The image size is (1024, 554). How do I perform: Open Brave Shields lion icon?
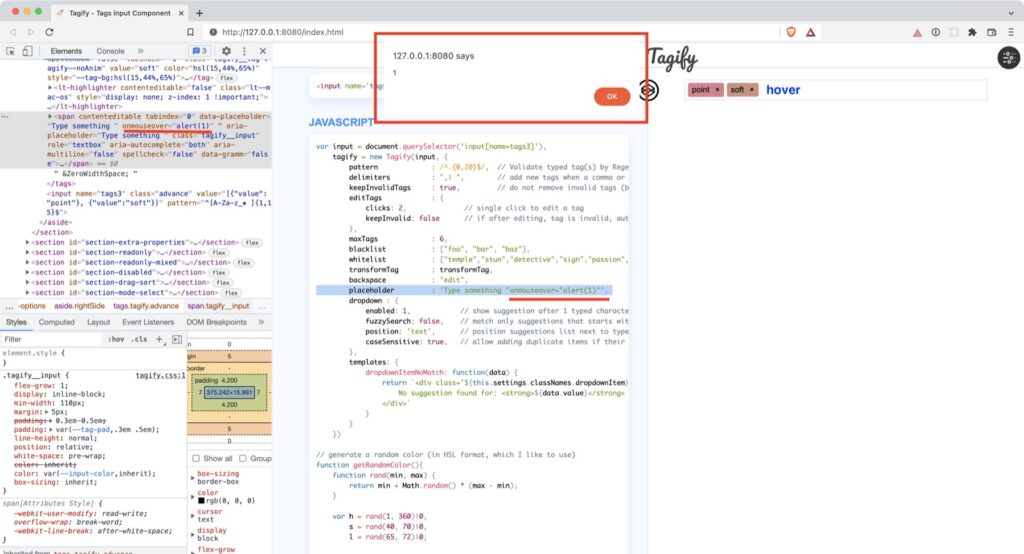pos(791,32)
